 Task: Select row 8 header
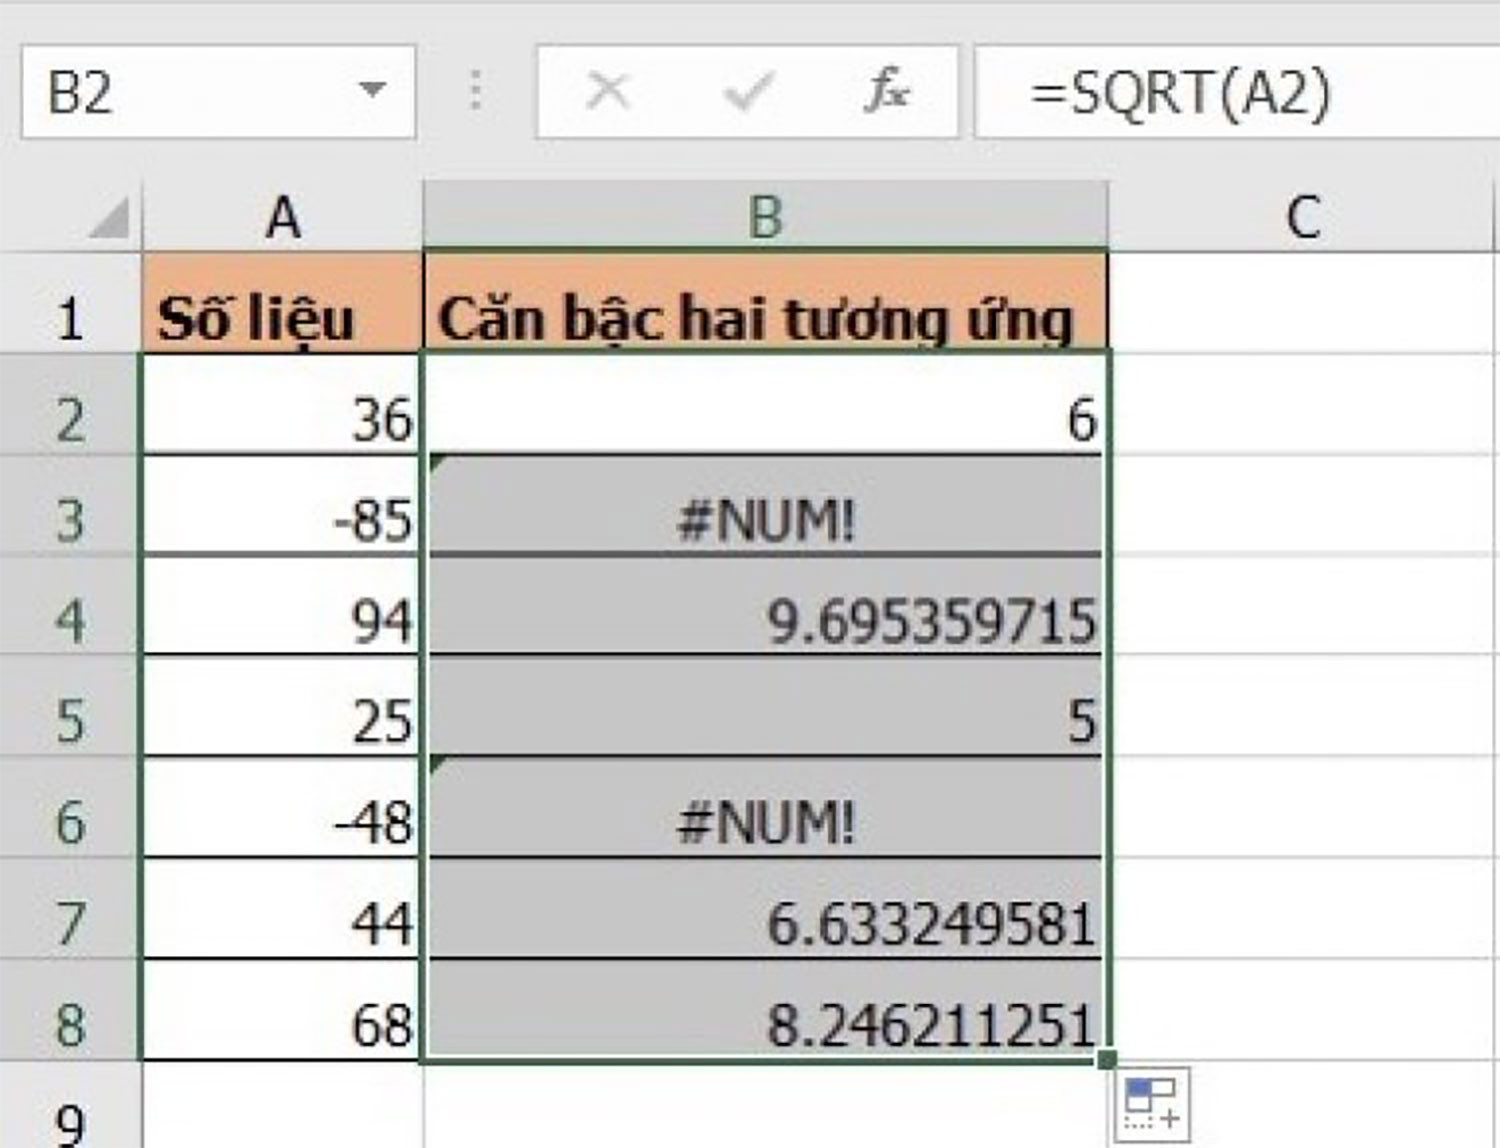tap(70, 1010)
